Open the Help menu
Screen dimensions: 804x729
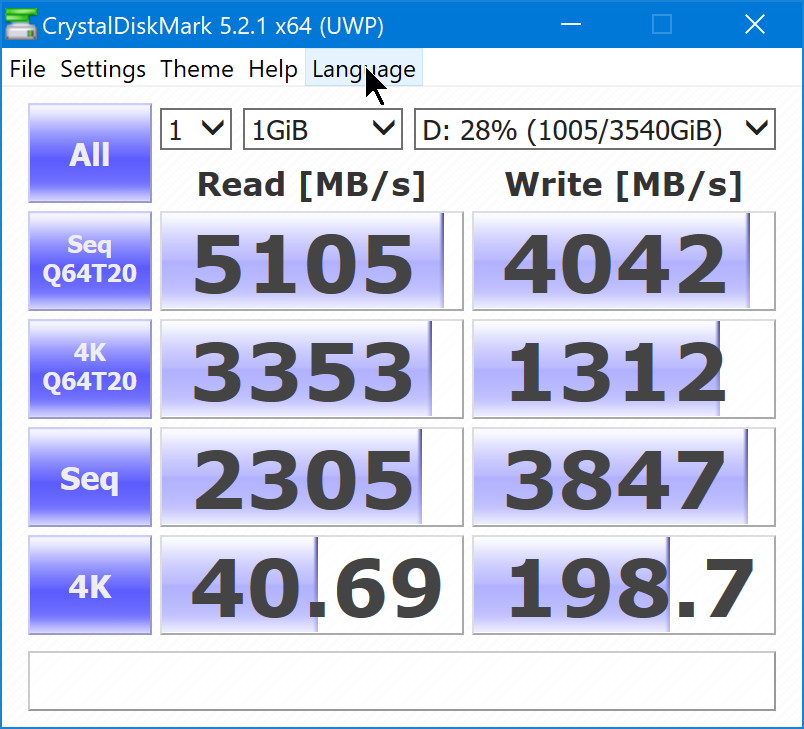[272, 69]
